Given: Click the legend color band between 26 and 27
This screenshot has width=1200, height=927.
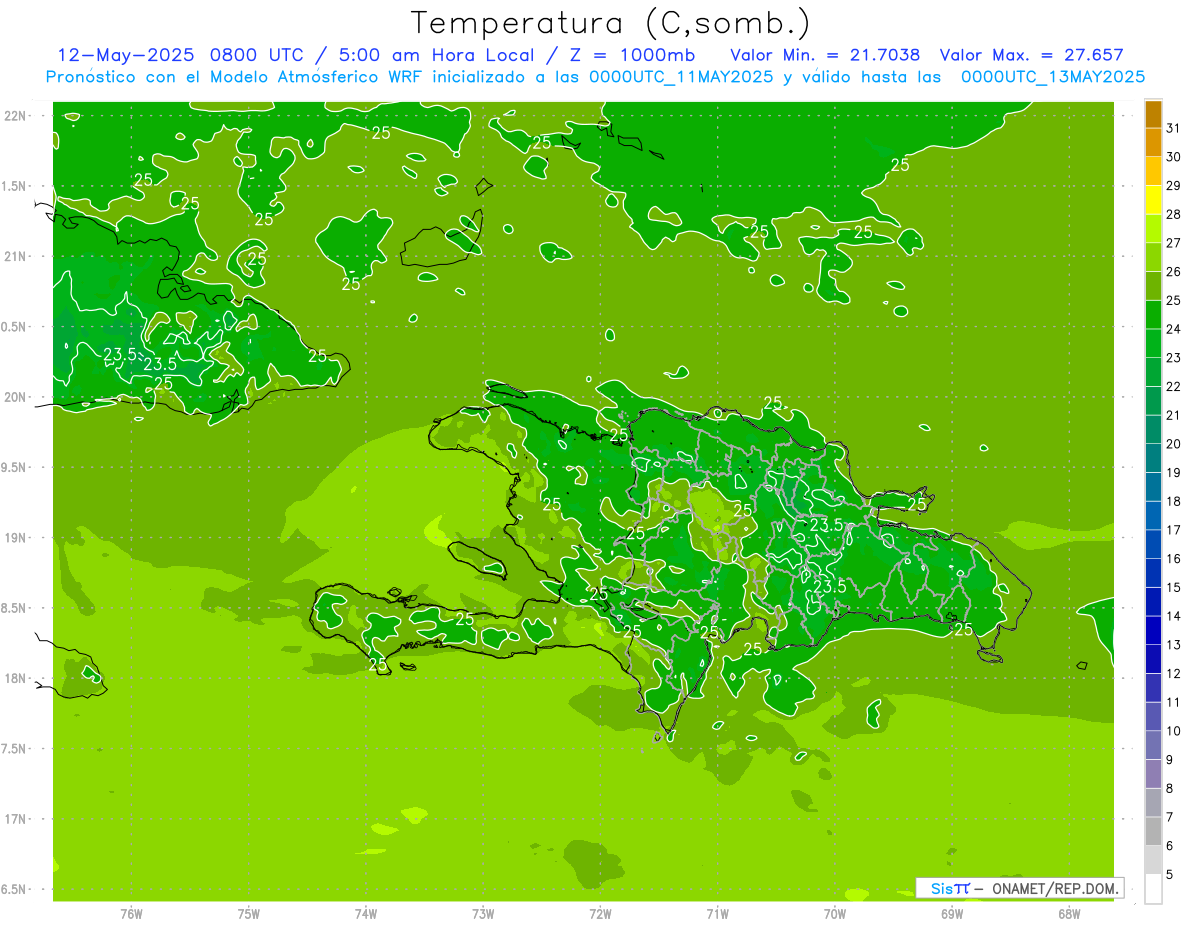Looking at the screenshot, I should 1153,257.
